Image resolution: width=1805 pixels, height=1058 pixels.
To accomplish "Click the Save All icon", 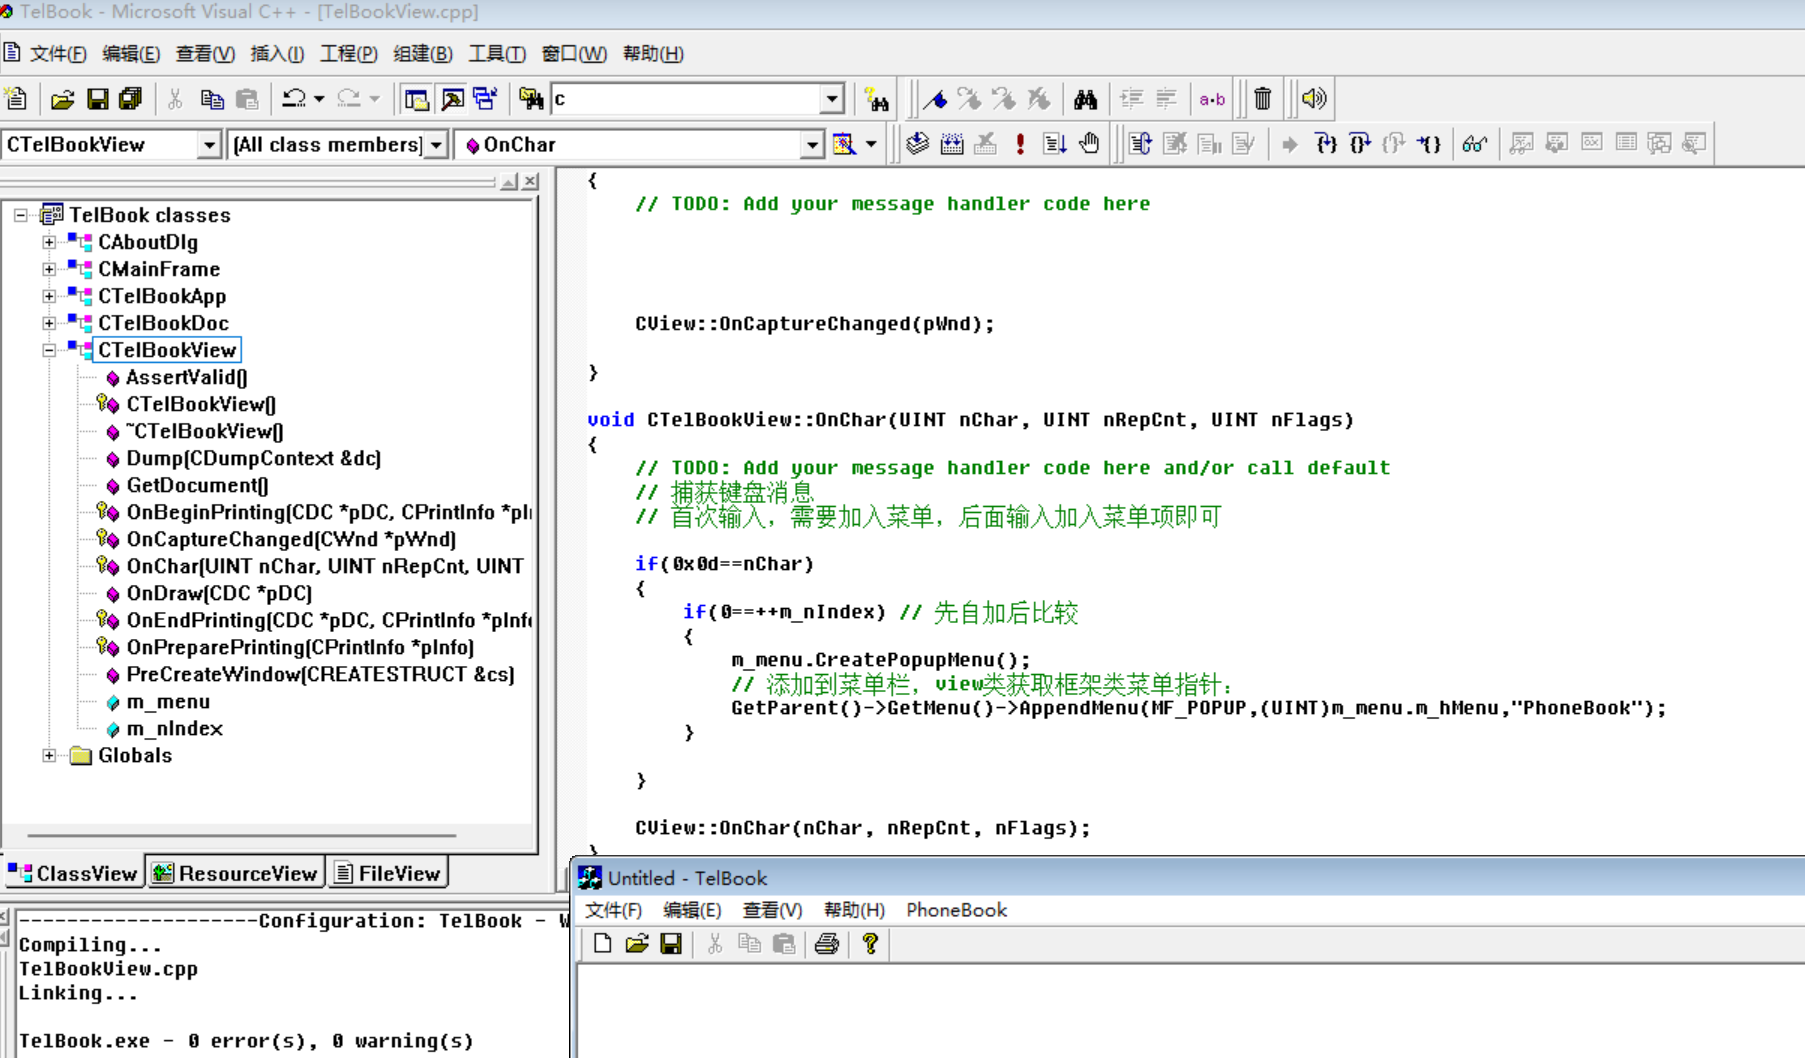I will click(130, 99).
